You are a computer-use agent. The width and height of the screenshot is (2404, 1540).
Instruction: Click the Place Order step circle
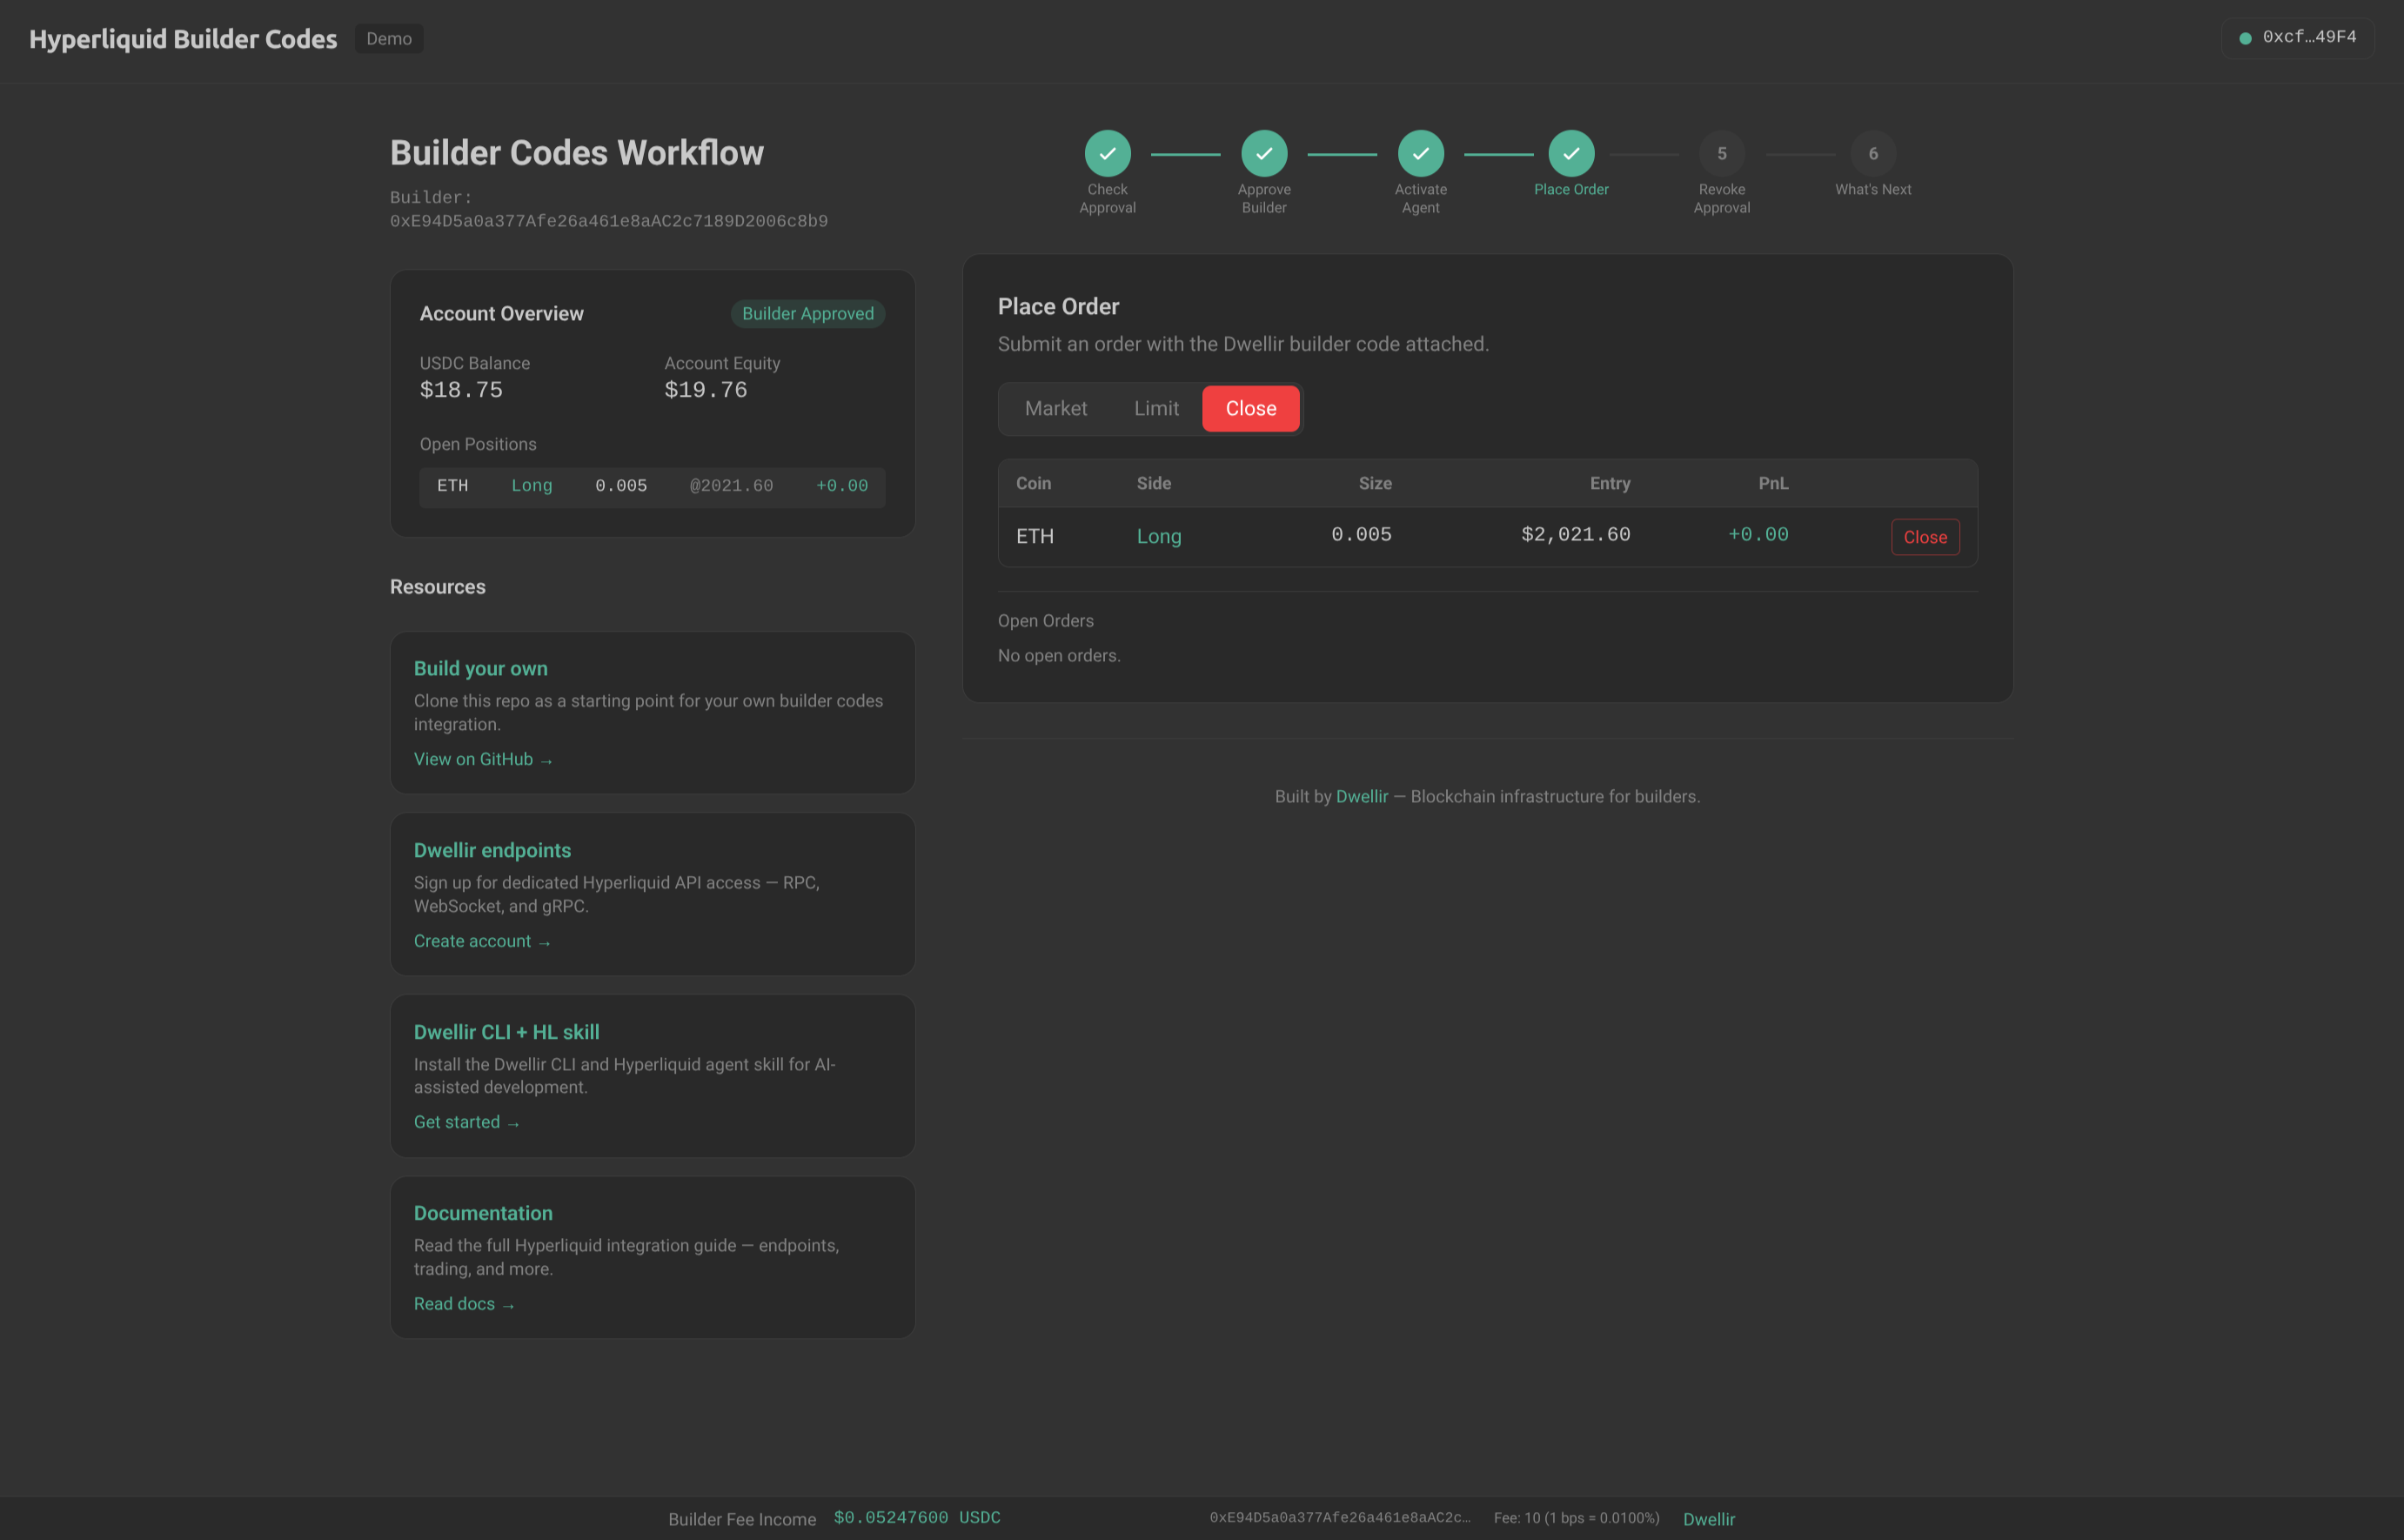[1571, 153]
